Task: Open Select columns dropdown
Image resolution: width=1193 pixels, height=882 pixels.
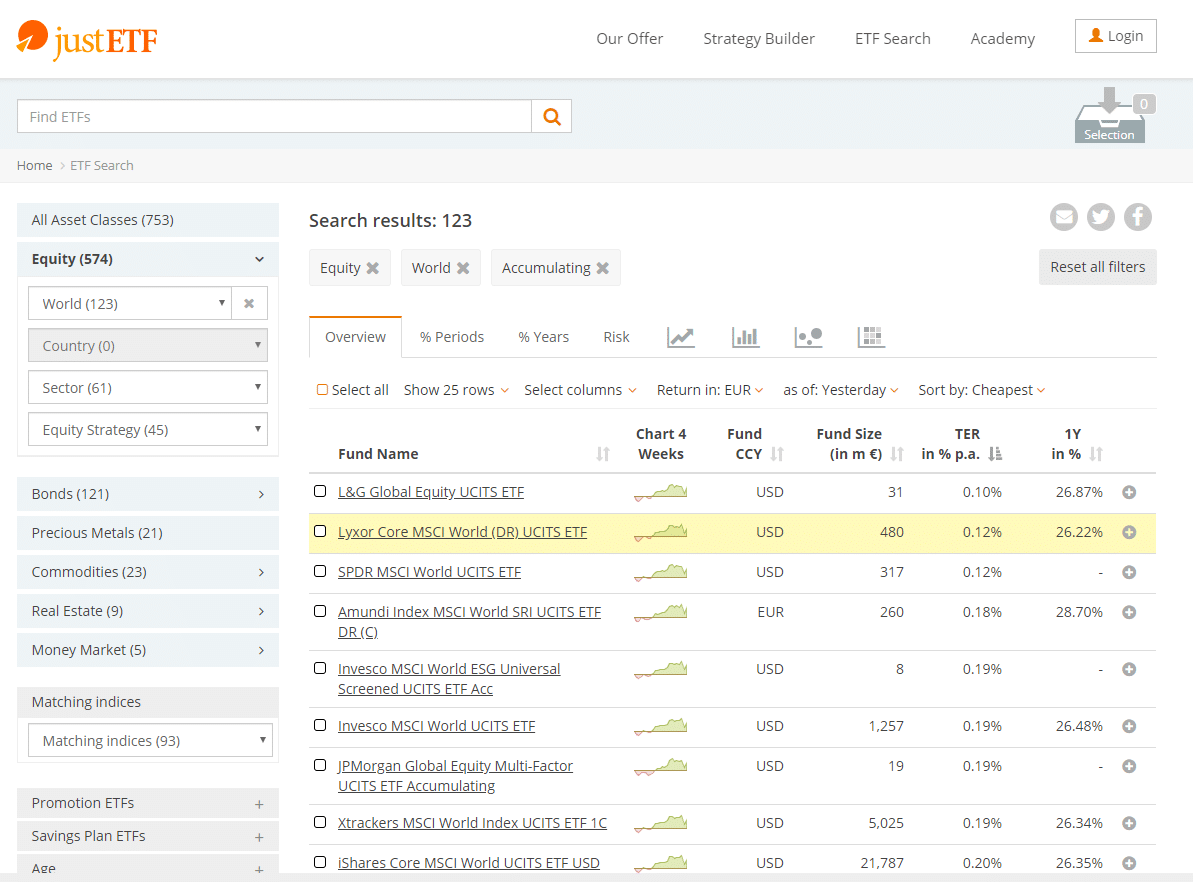Action: (x=580, y=390)
